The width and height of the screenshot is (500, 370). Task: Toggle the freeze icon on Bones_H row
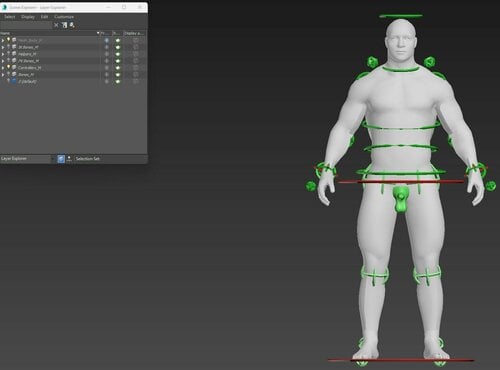(107, 75)
